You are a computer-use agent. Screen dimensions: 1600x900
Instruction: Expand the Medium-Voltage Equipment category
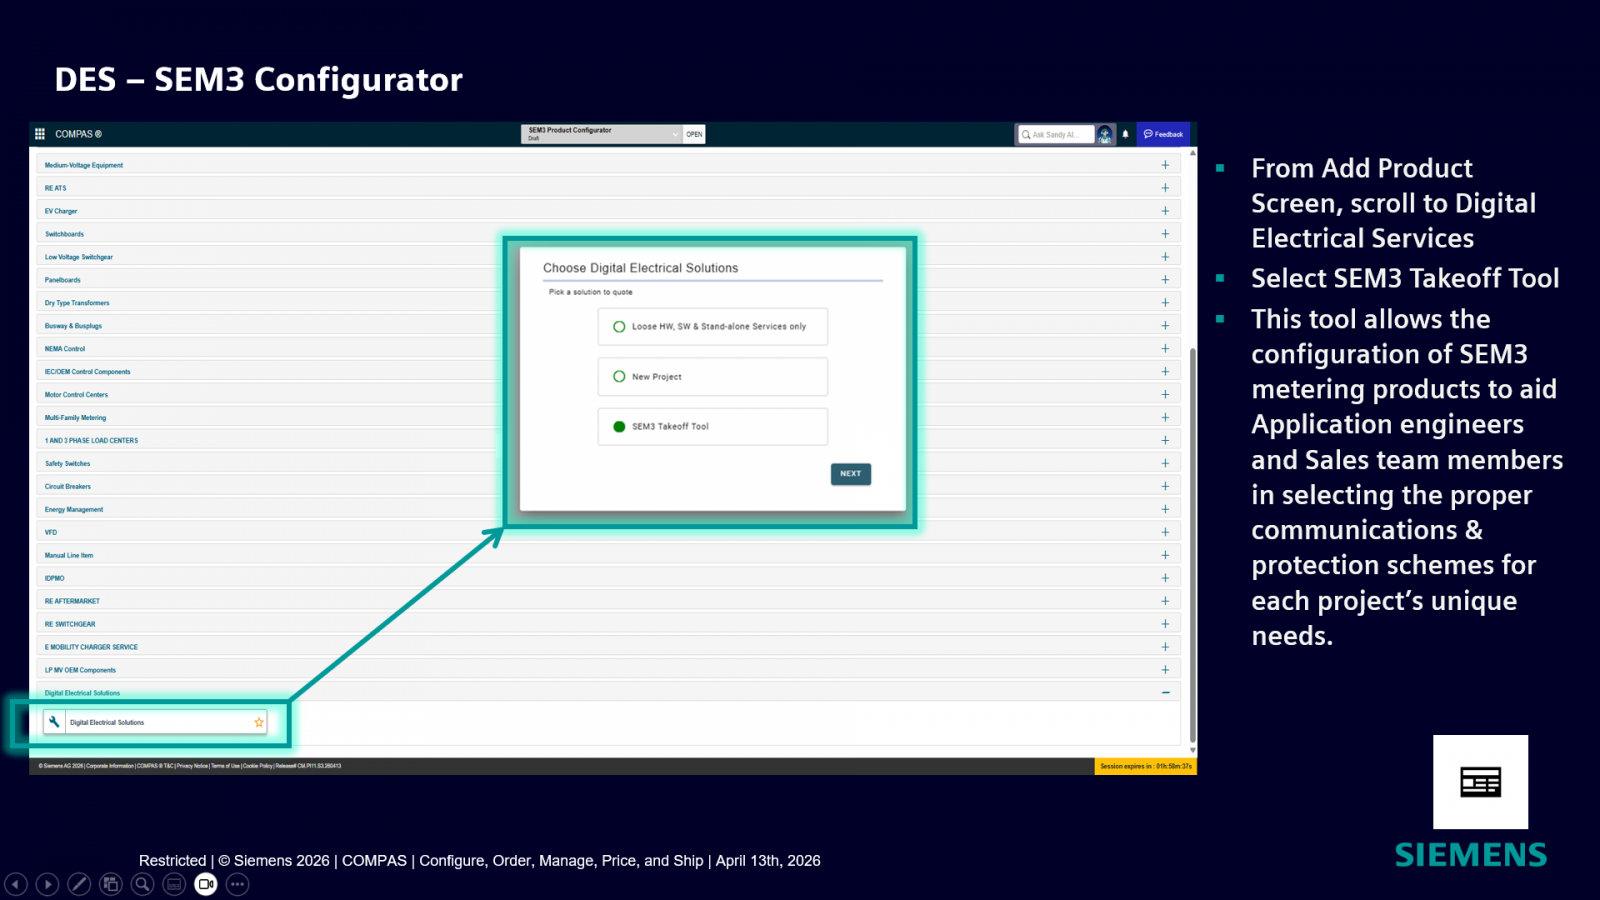1165,165
